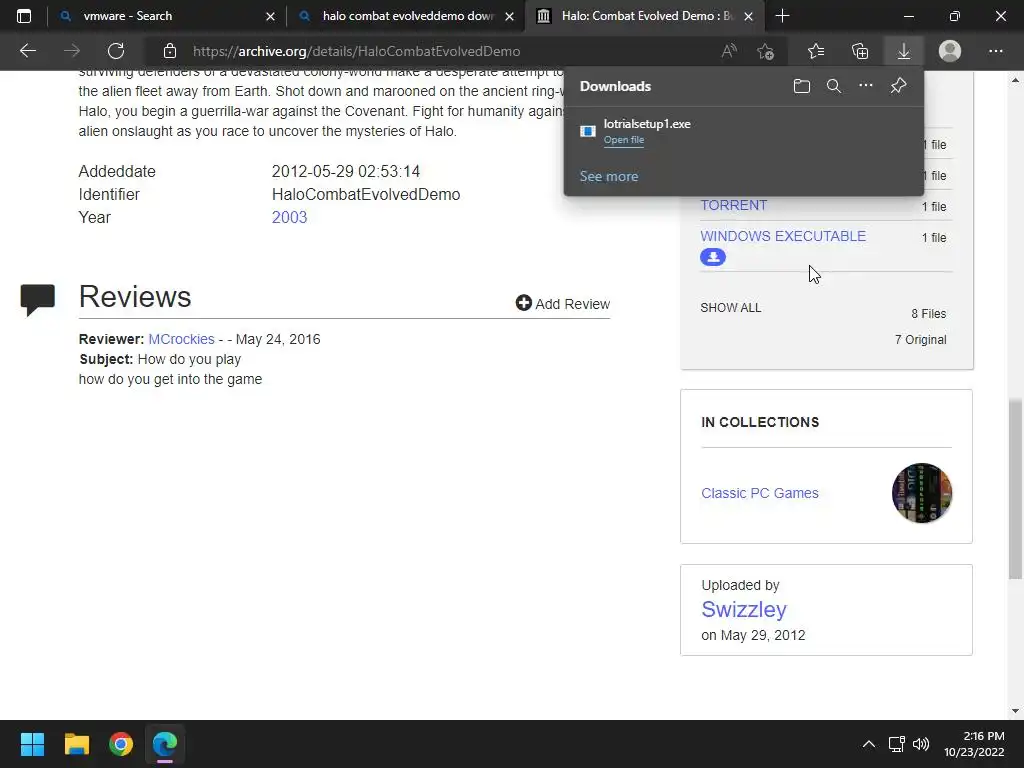Click the TORRENT download link
Viewport: 1024px width, 768px height.
pos(733,205)
